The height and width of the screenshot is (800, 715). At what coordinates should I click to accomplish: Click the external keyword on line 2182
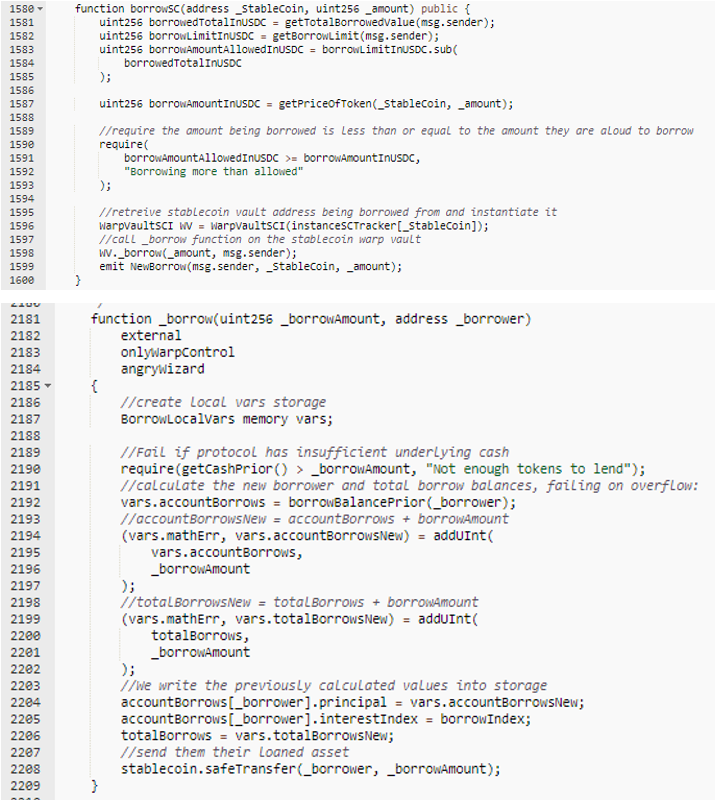coord(151,336)
